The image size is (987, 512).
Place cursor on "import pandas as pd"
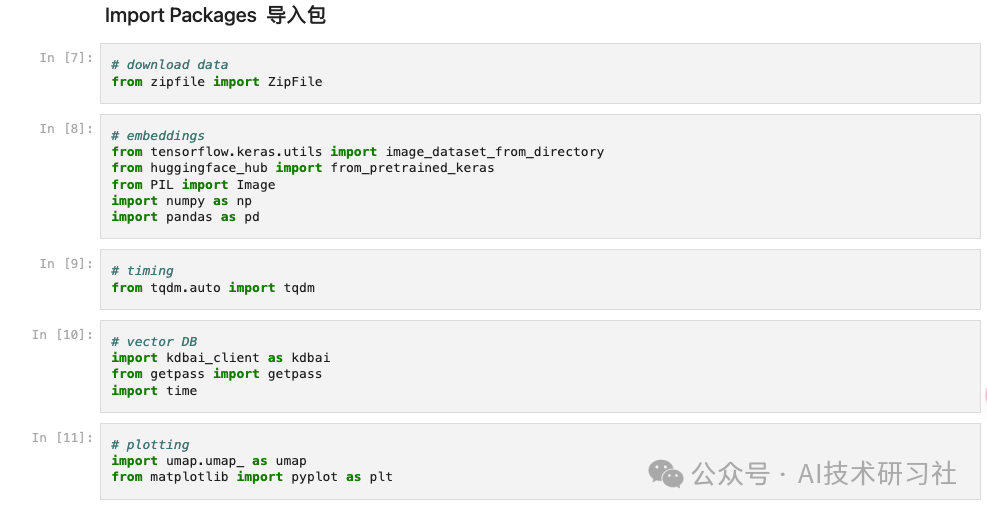point(185,217)
